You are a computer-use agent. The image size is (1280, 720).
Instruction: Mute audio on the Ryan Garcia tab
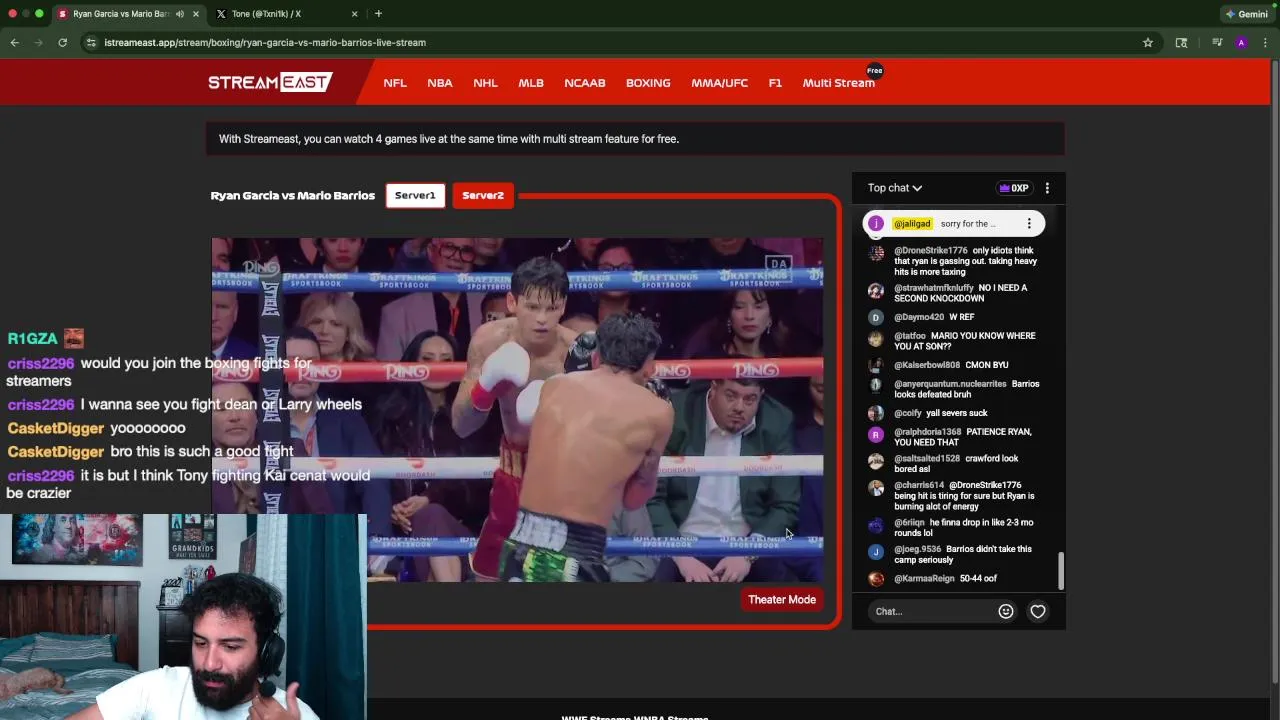coord(180,14)
